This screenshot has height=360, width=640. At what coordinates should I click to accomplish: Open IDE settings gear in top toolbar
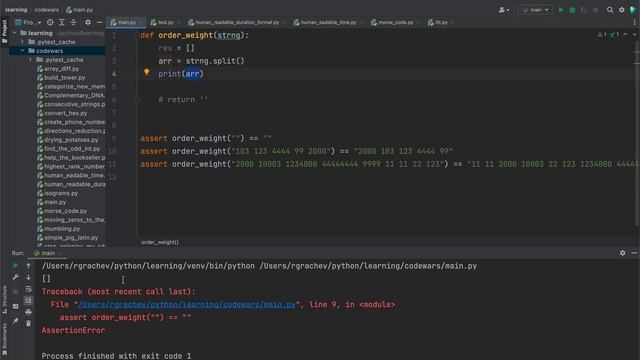[x=621, y=10]
